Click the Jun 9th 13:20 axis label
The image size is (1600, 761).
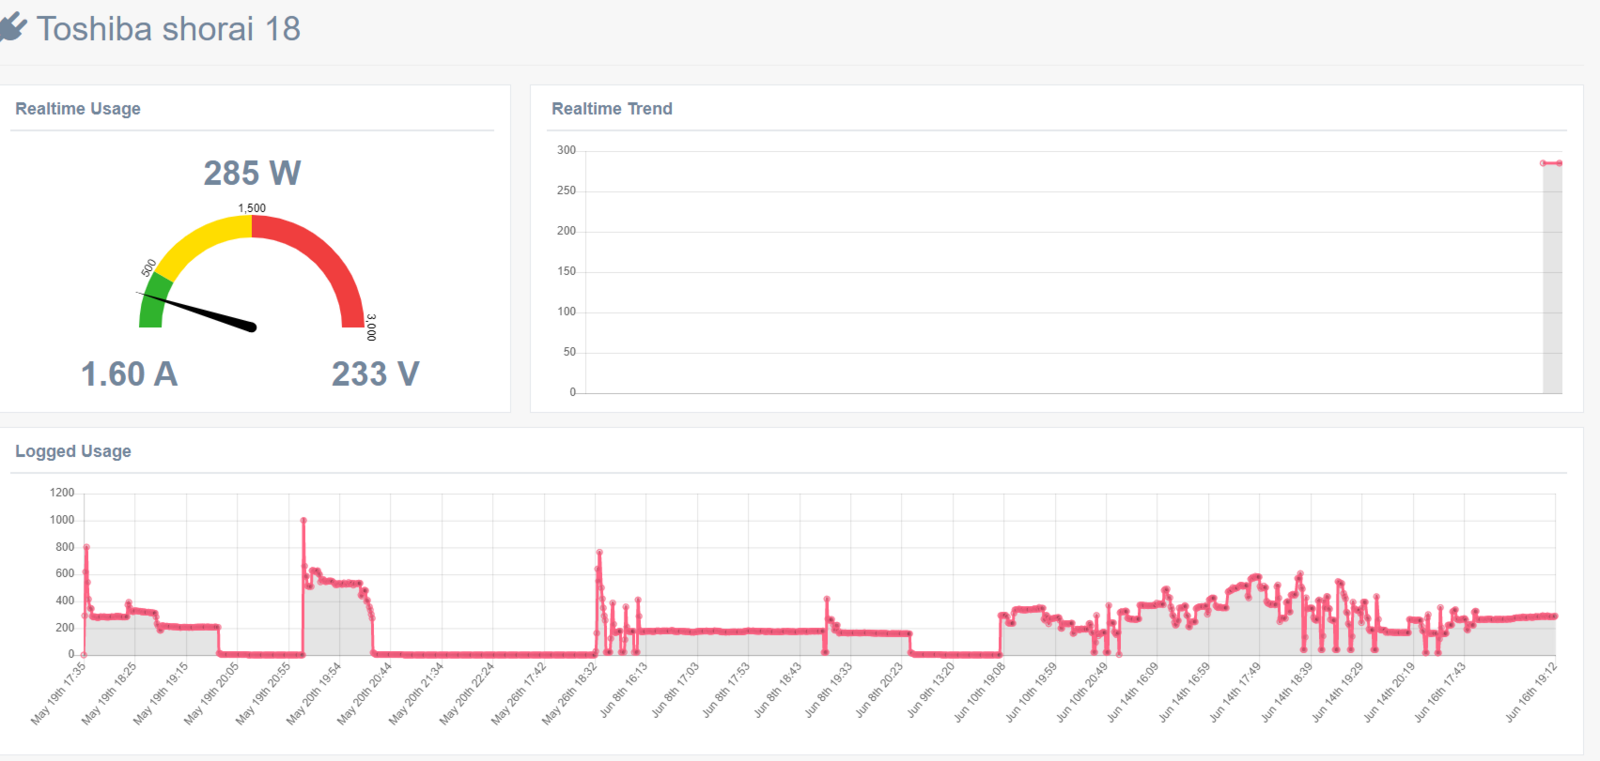point(931,690)
